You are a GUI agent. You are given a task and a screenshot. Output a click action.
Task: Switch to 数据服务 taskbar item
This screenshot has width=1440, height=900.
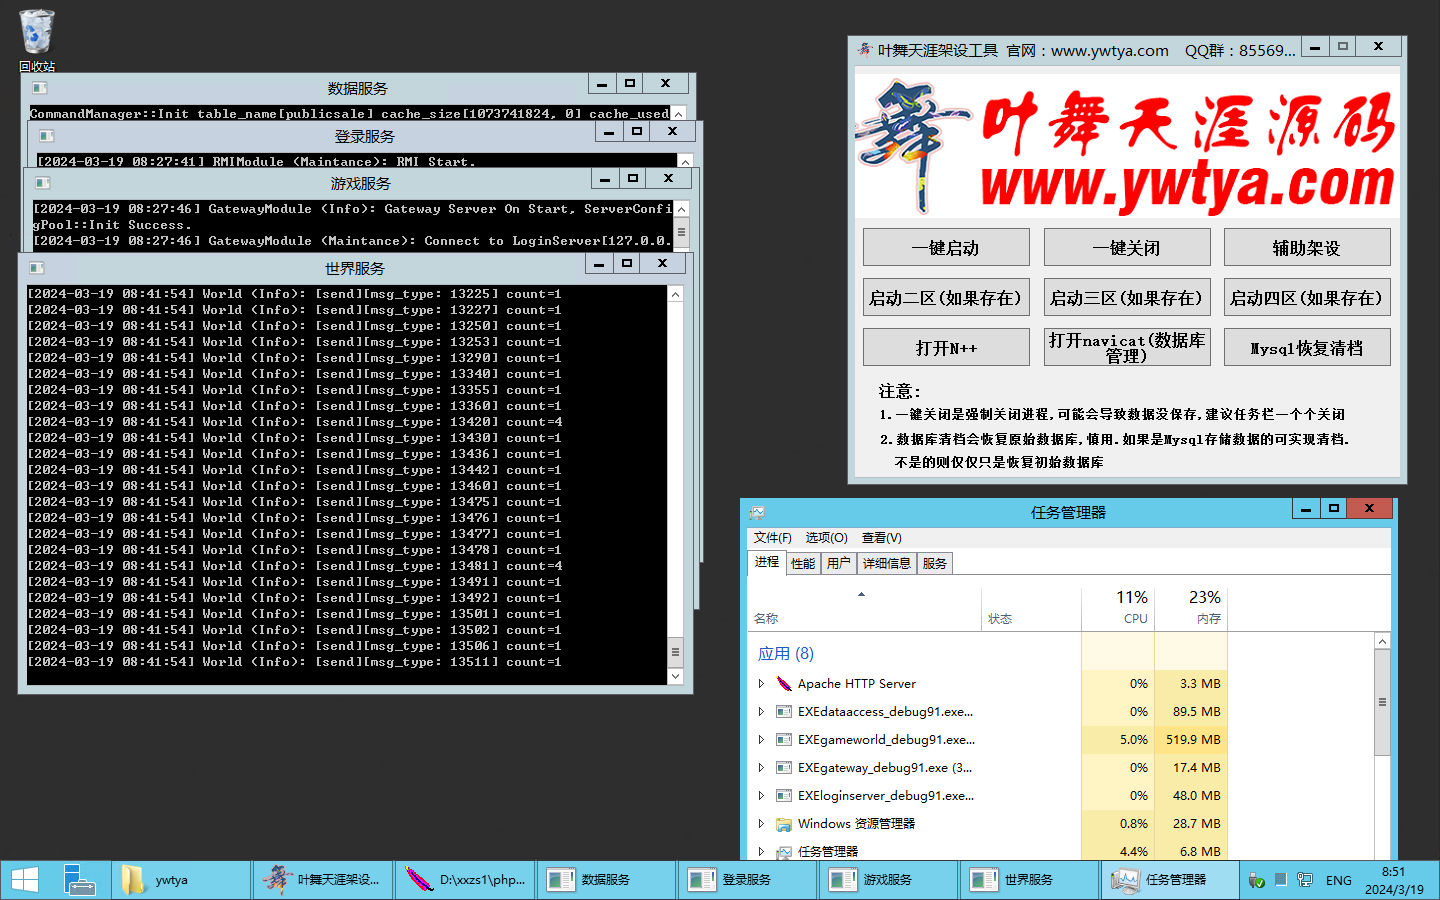click(606, 880)
